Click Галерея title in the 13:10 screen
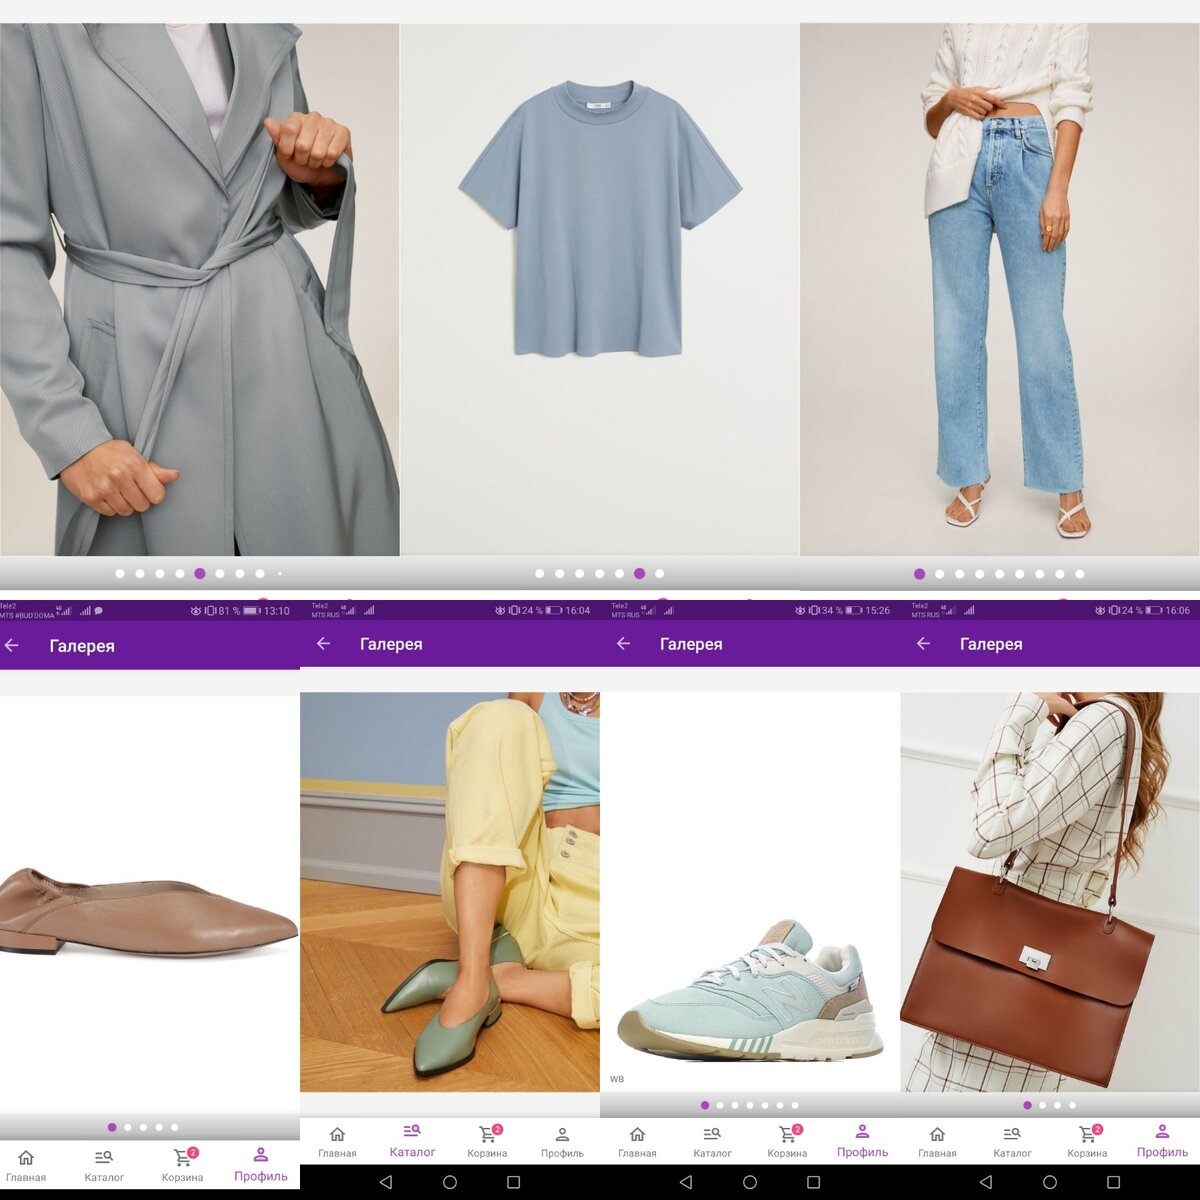Screen dimensions: 1200x1200 click(82, 646)
